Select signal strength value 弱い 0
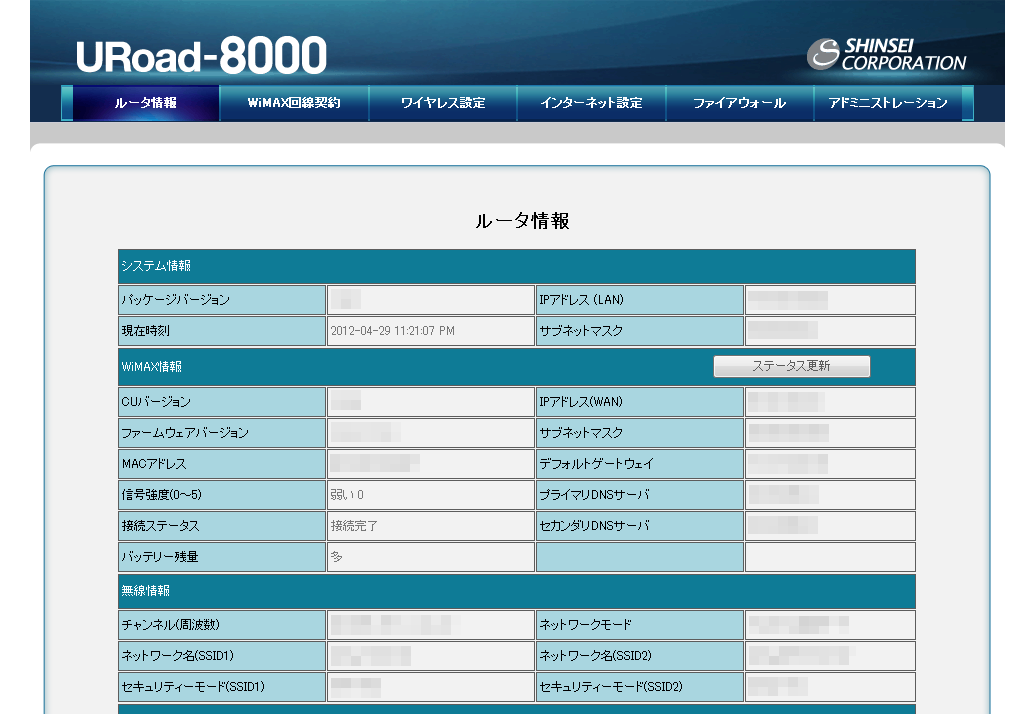This screenshot has height=714, width=1018. (x=347, y=495)
